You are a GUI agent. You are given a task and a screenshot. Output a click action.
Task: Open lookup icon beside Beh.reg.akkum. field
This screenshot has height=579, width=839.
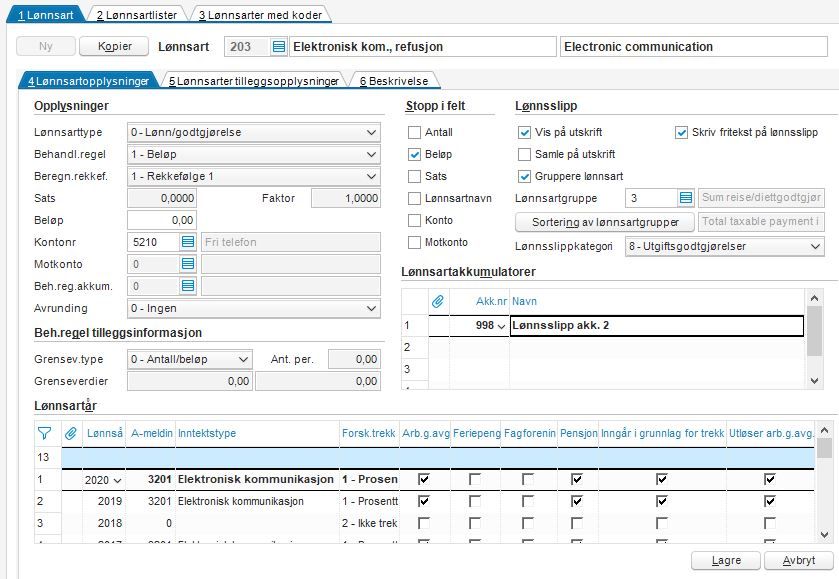click(188, 286)
